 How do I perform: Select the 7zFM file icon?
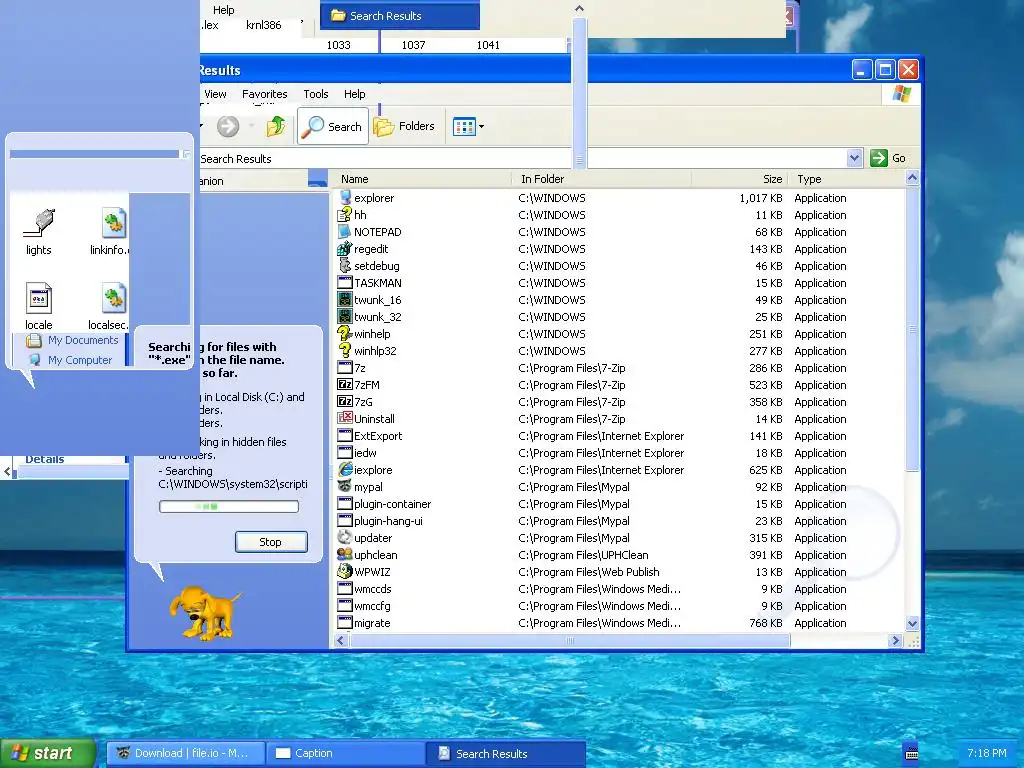click(x=345, y=384)
